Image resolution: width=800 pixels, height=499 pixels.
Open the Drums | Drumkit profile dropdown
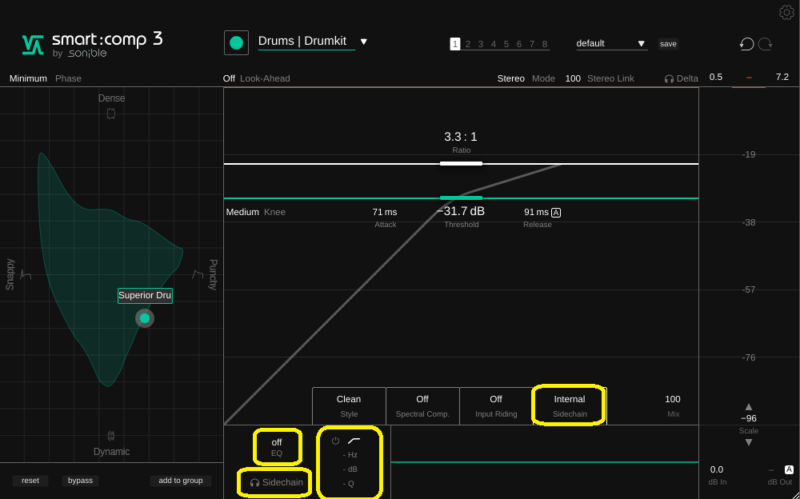click(364, 42)
